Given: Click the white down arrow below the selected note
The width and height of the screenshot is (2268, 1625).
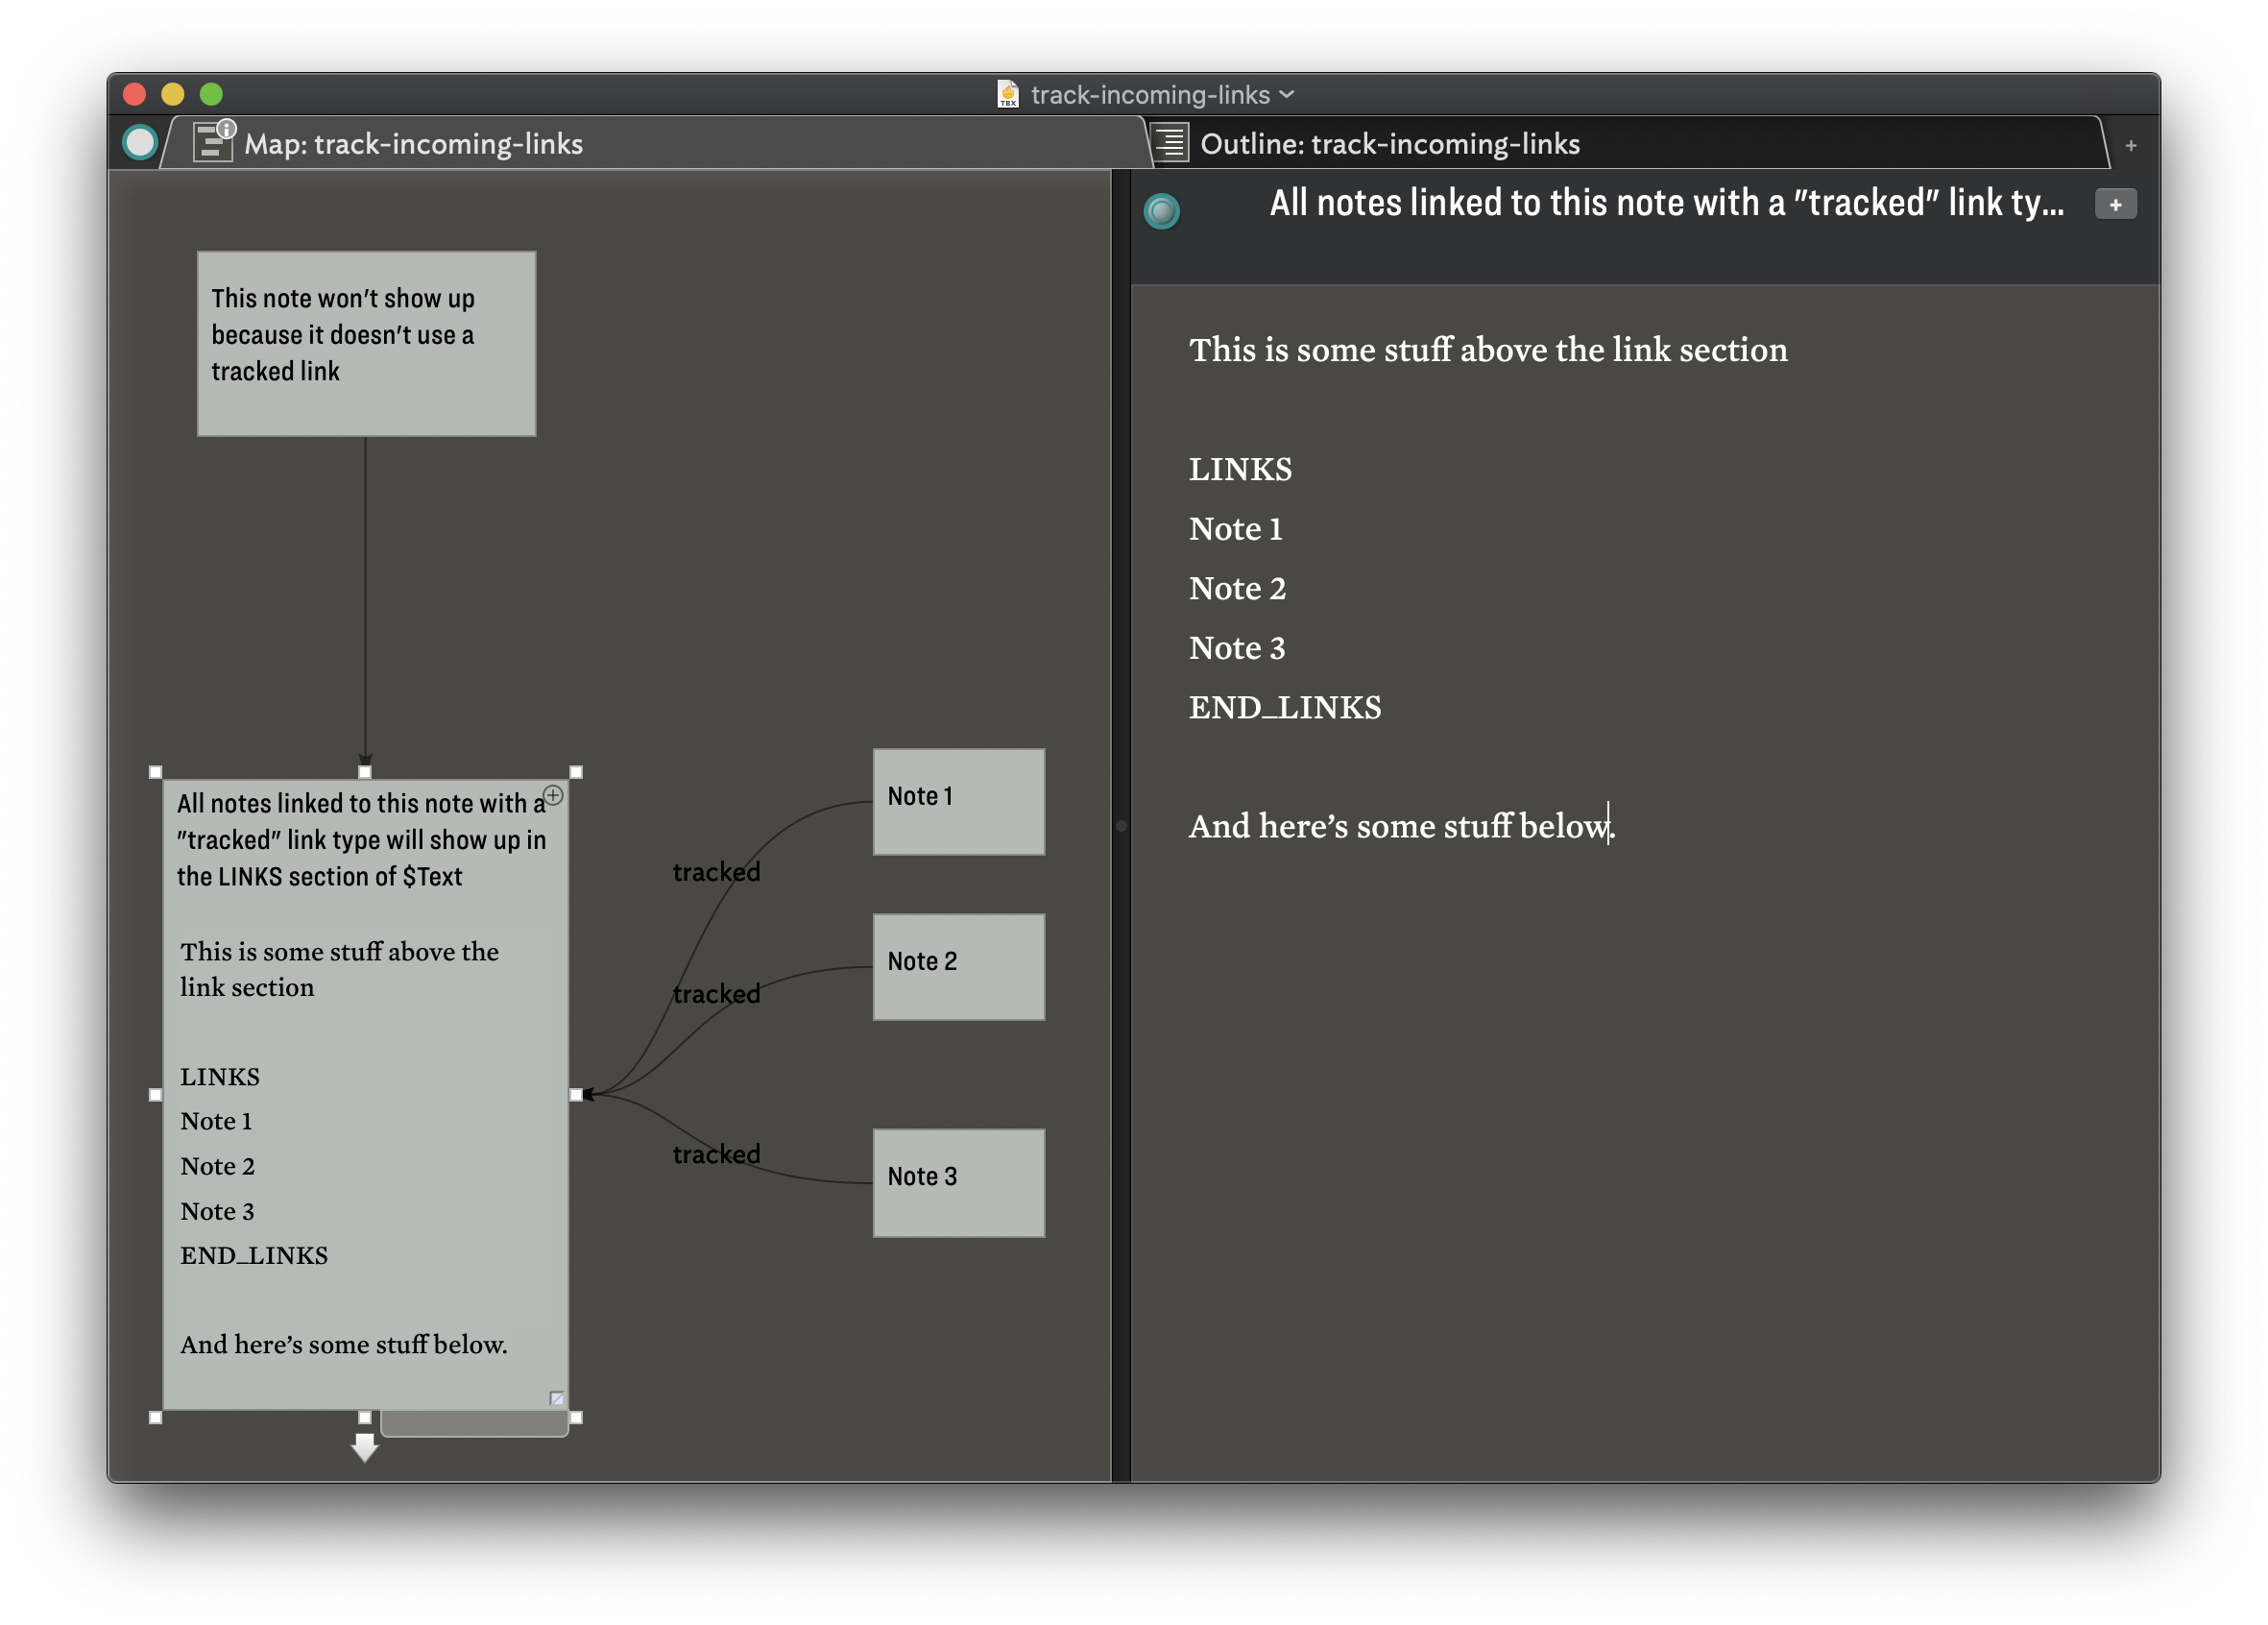Looking at the screenshot, I should coord(364,1447).
